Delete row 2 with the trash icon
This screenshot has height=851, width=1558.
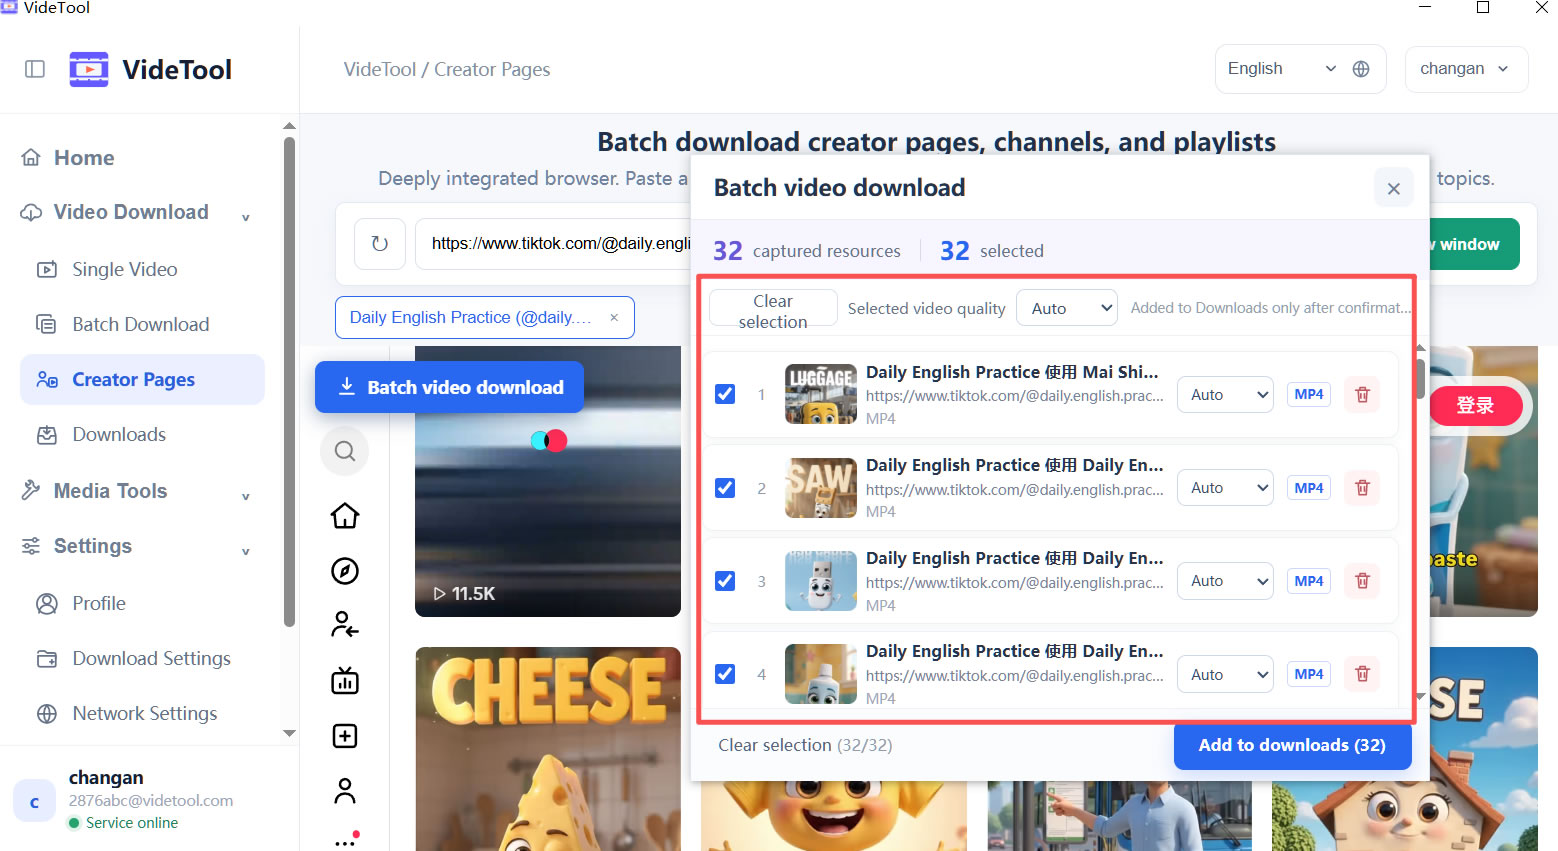(x=1362, y=488)
